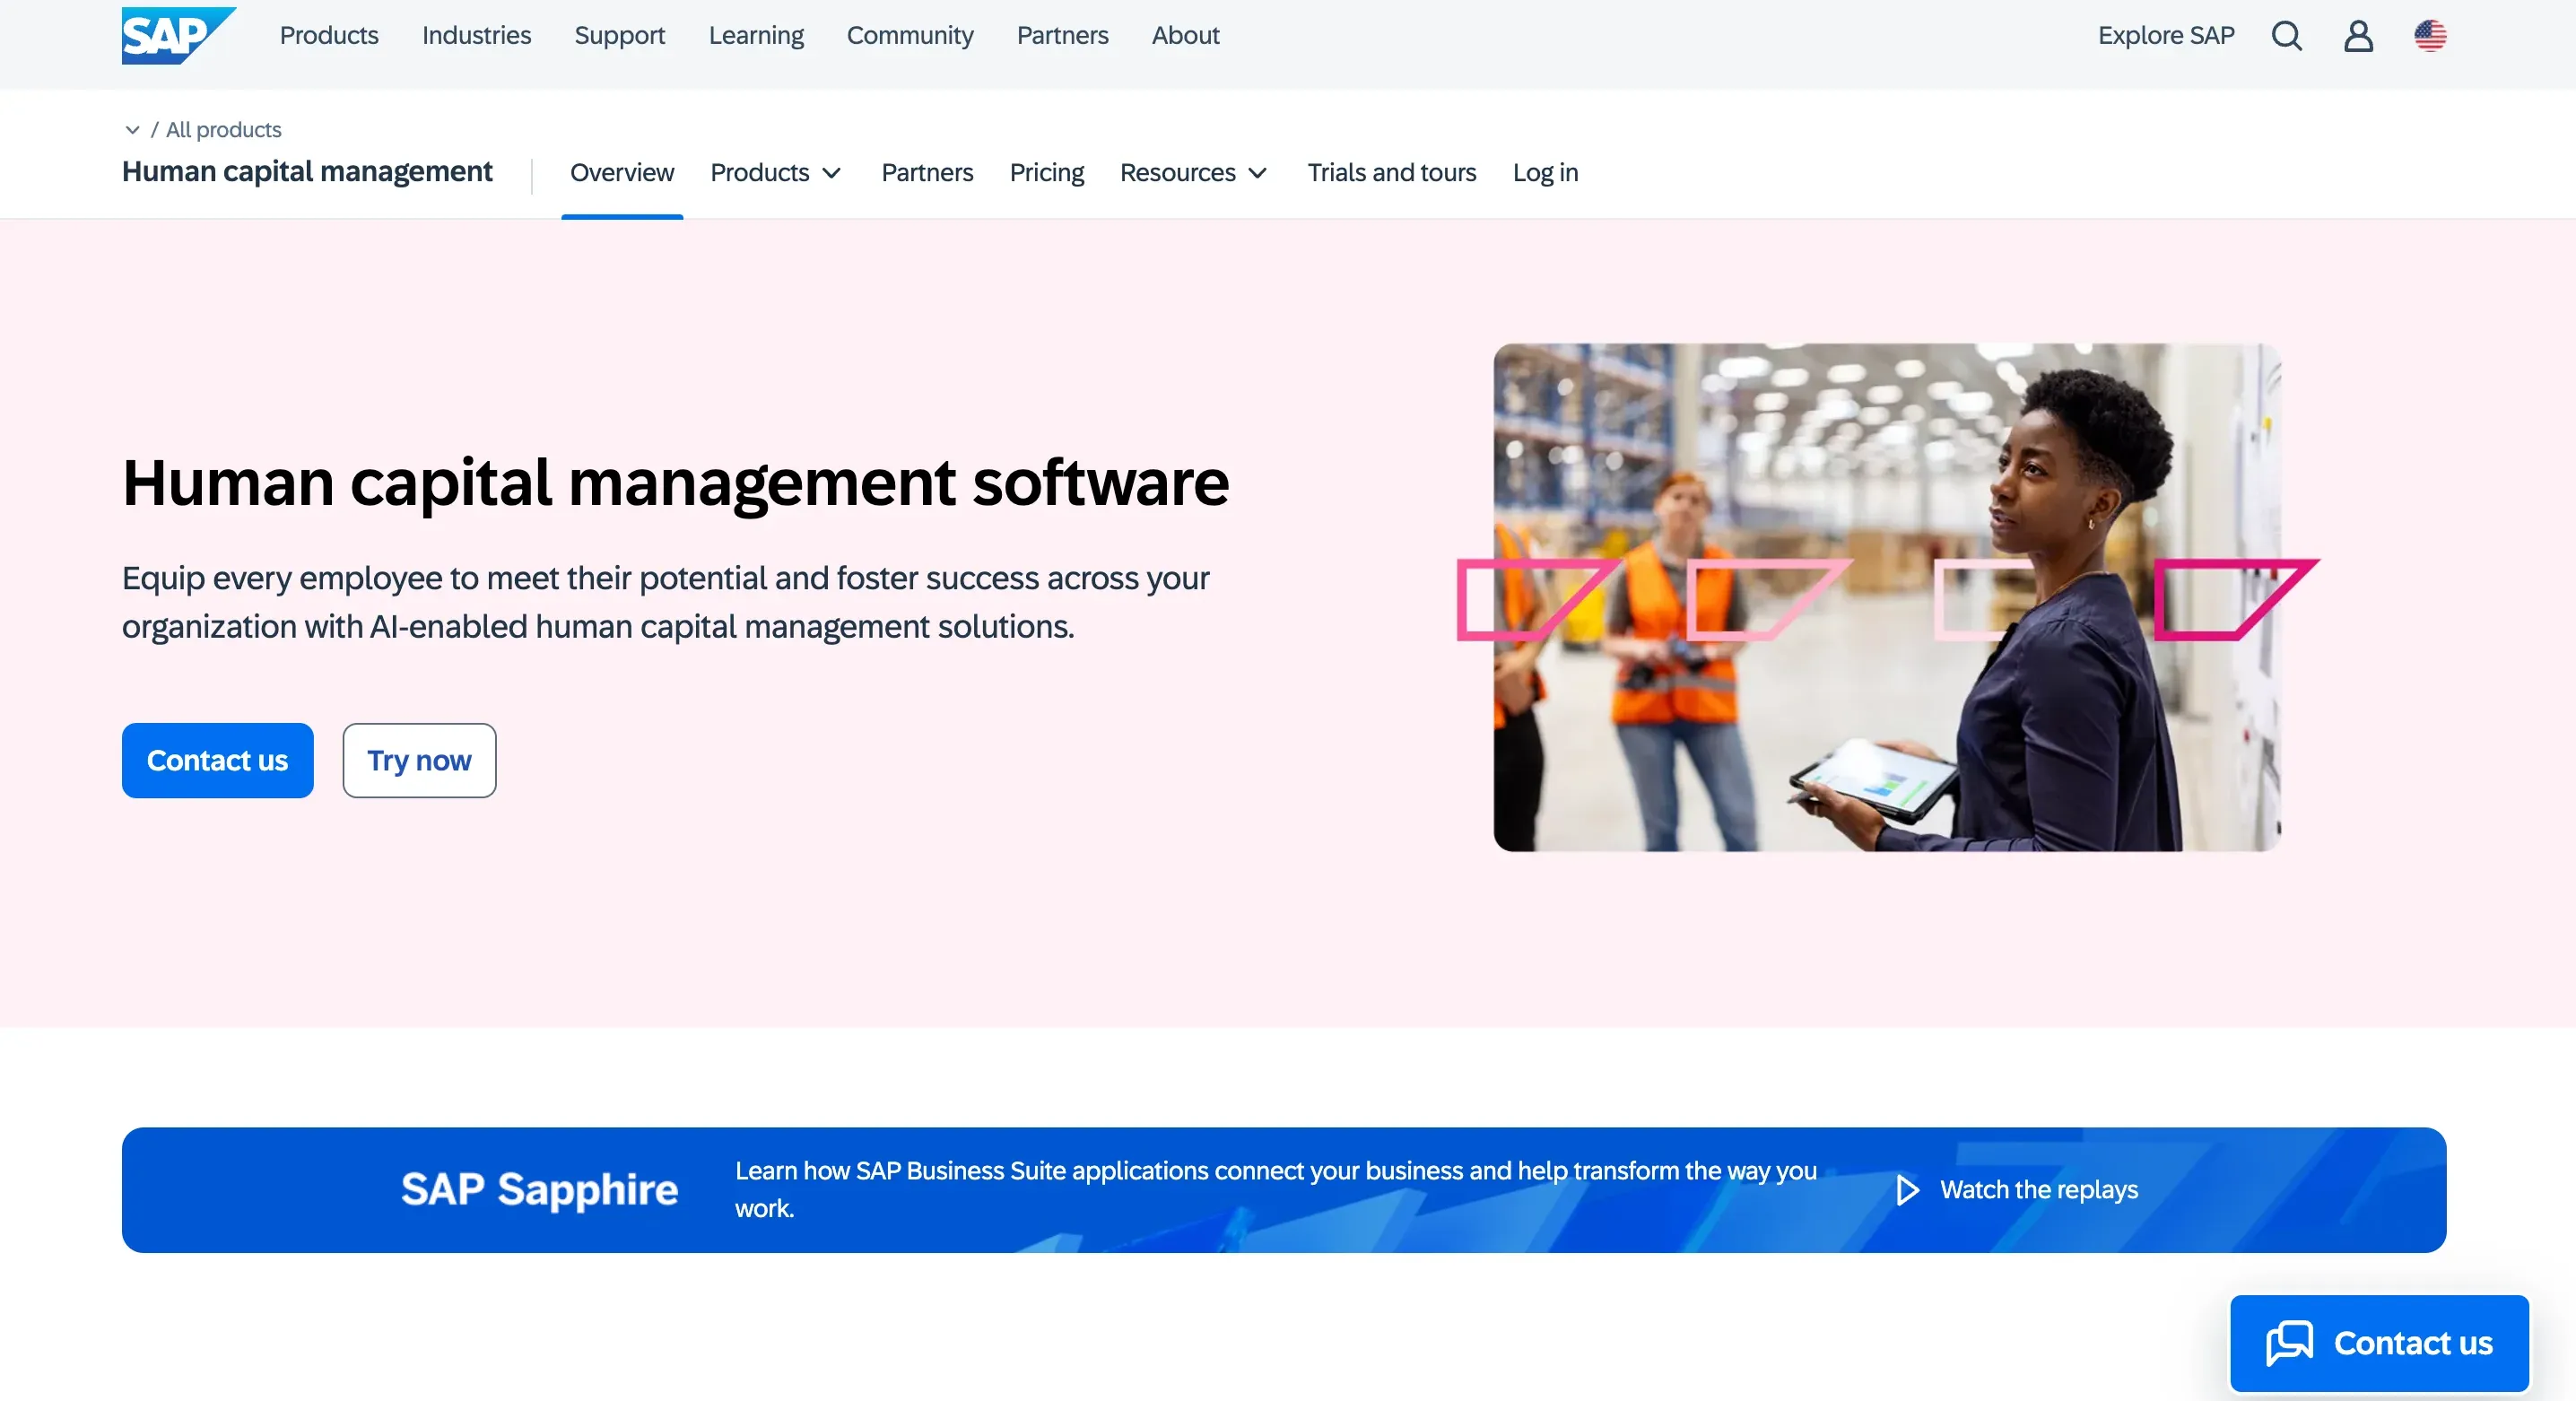Open the Learning menu

coord(756,36)
